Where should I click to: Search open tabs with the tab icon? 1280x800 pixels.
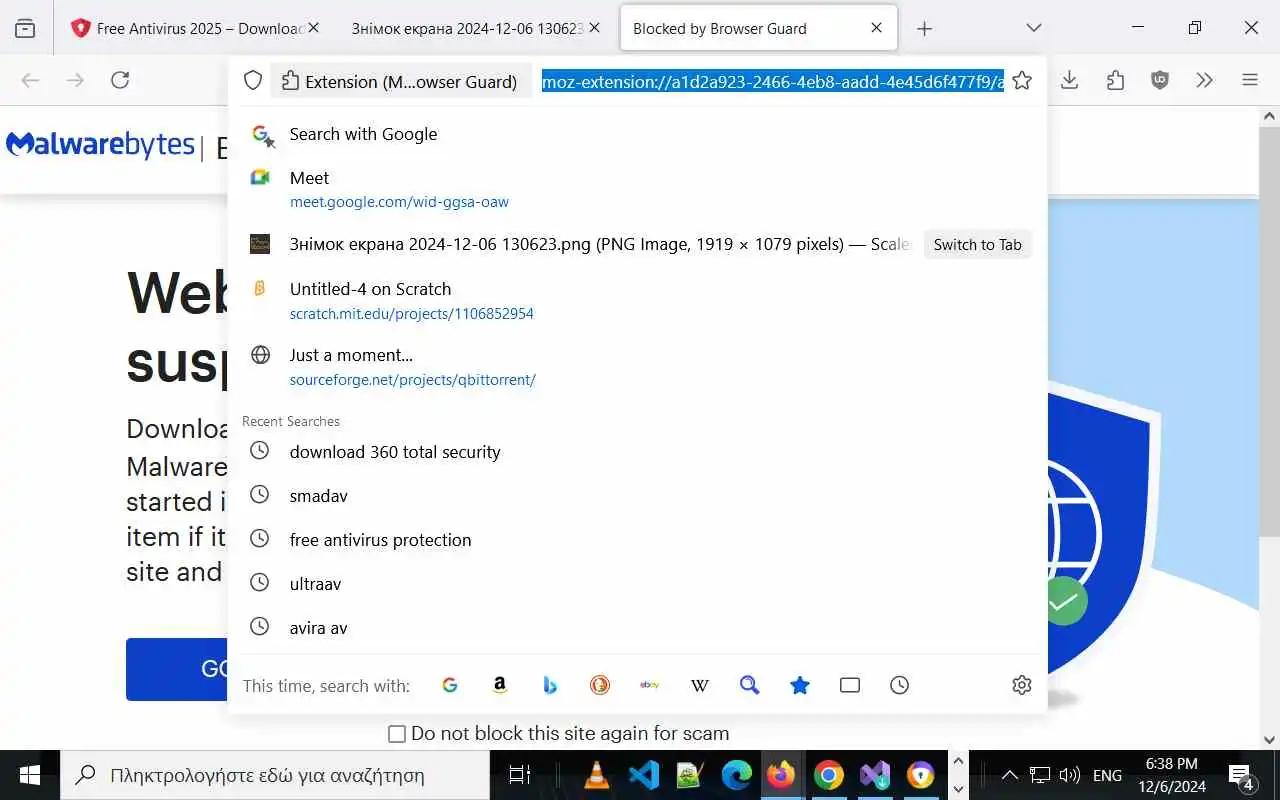click(850, 685)
